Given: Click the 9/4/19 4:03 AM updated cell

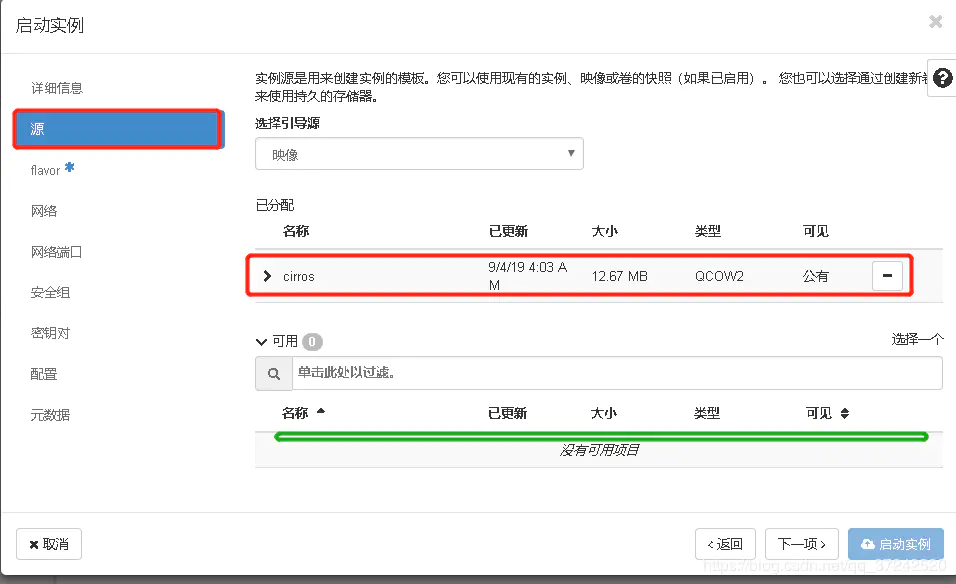Looking at the screenshot, I should [x=527, y=276].
